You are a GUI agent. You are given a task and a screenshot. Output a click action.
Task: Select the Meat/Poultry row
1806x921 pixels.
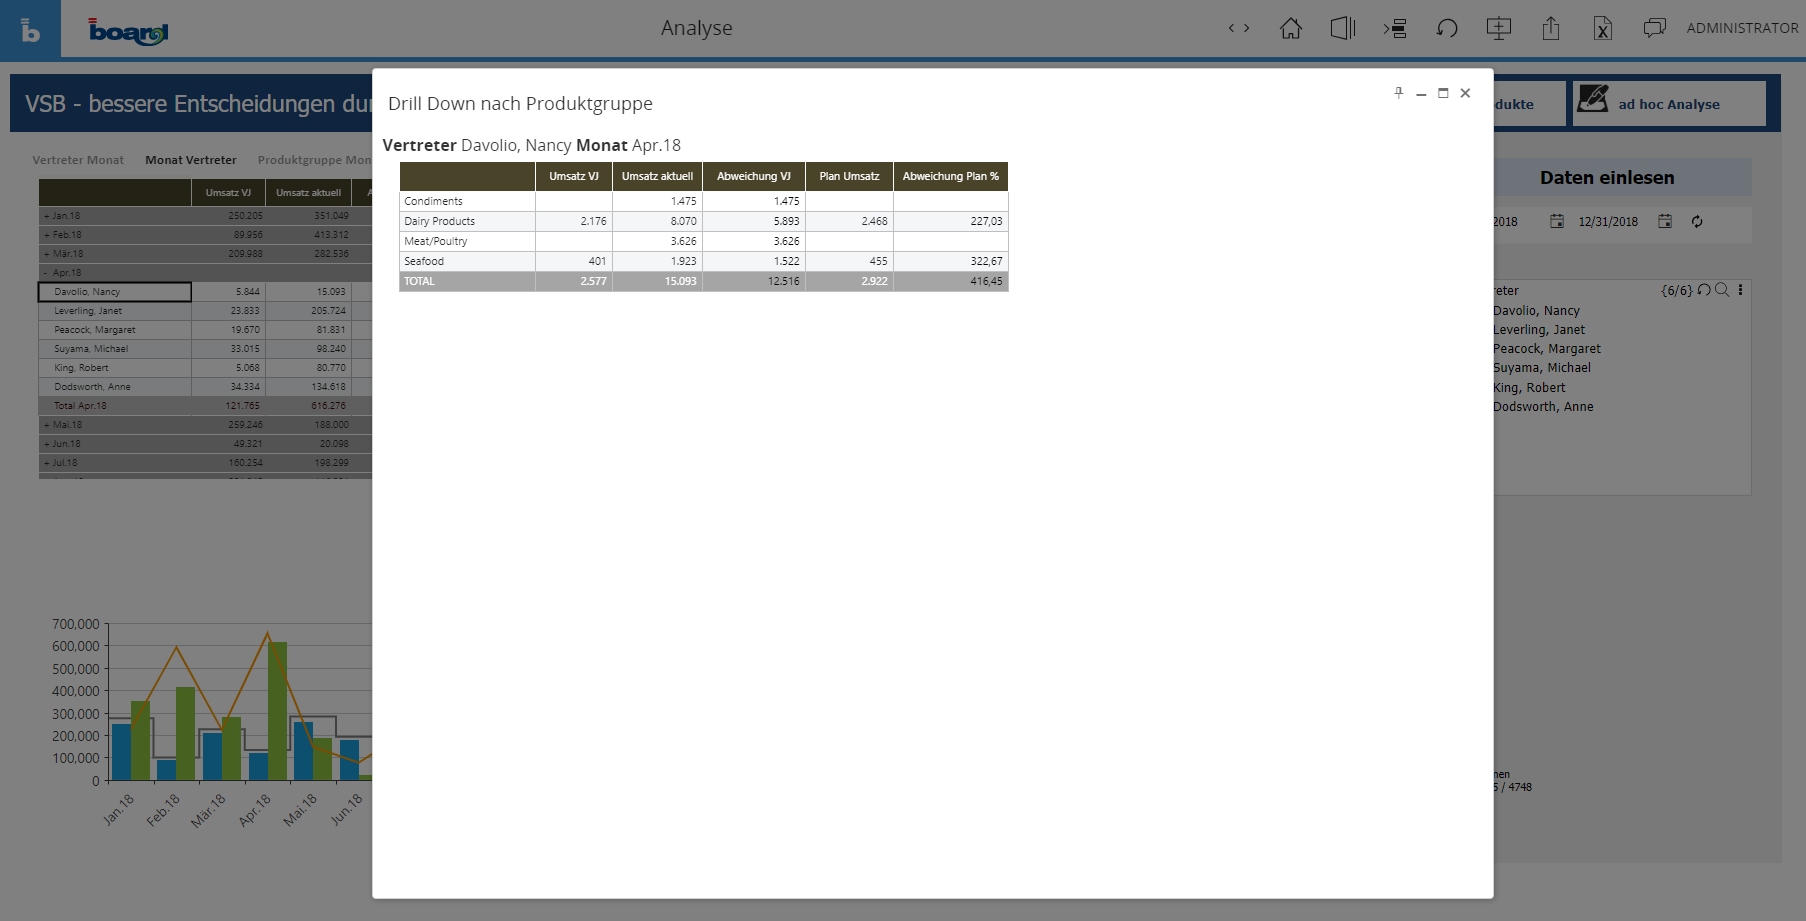[704, 241]
